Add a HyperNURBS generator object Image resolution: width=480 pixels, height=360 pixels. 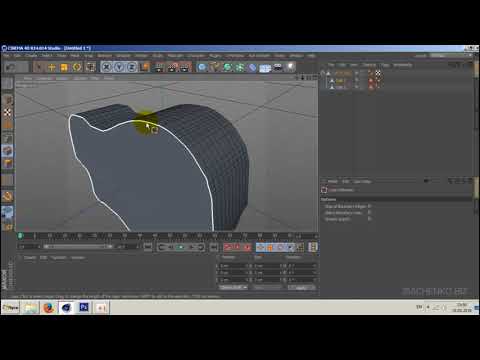pyautogui.click(x=227, y=67)
